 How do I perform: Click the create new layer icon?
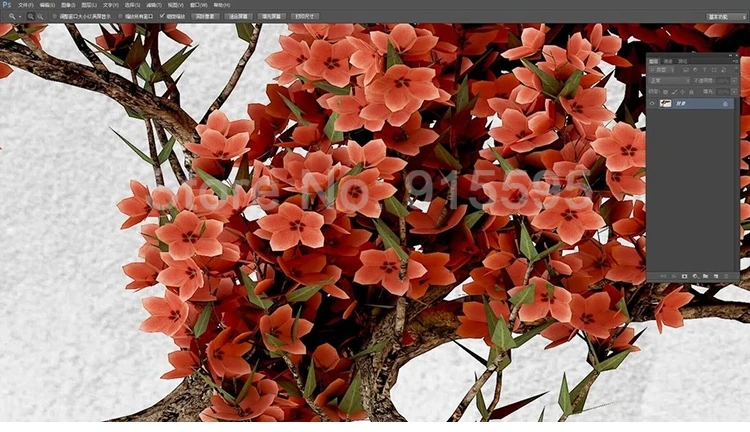(x=716, y=276)
